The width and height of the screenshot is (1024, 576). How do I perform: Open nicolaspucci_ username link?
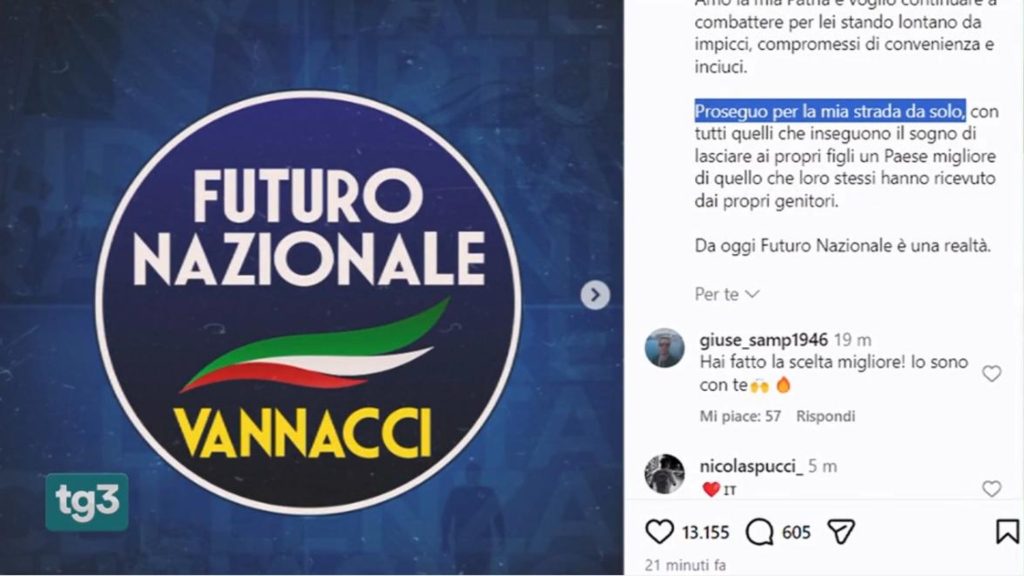(751, 466)
